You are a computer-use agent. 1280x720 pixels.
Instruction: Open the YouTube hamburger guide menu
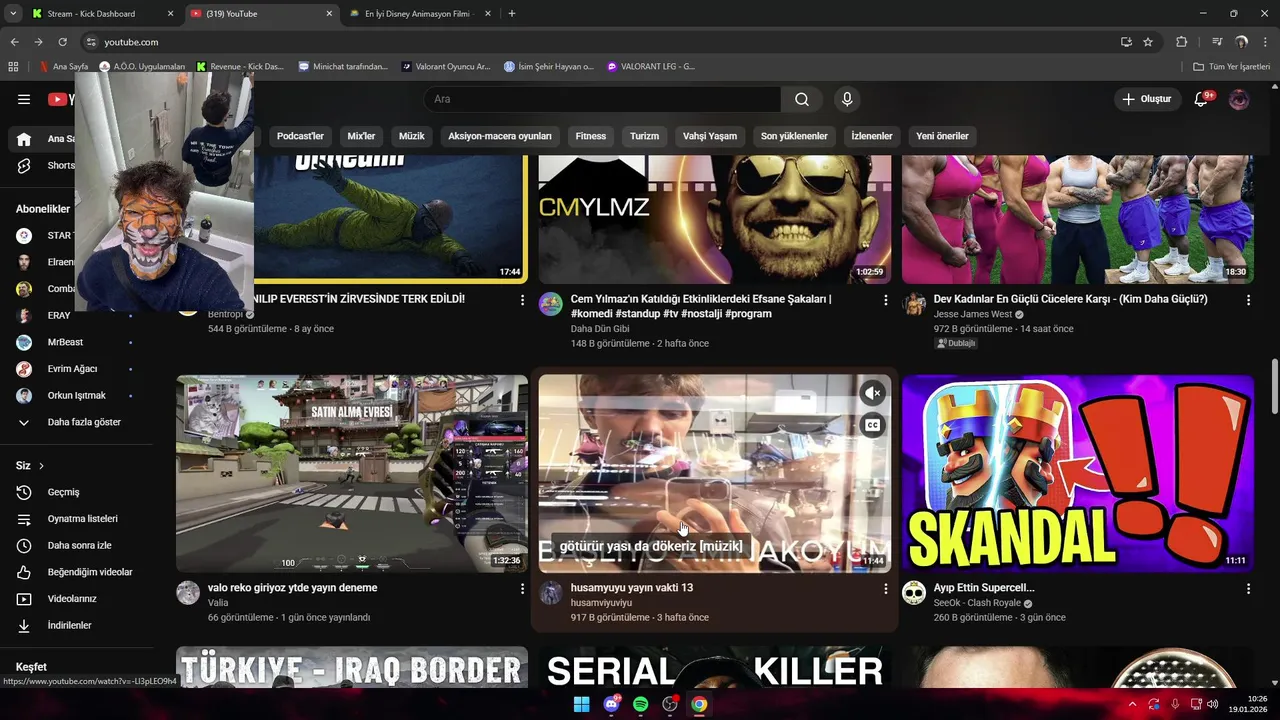point(24,99)
